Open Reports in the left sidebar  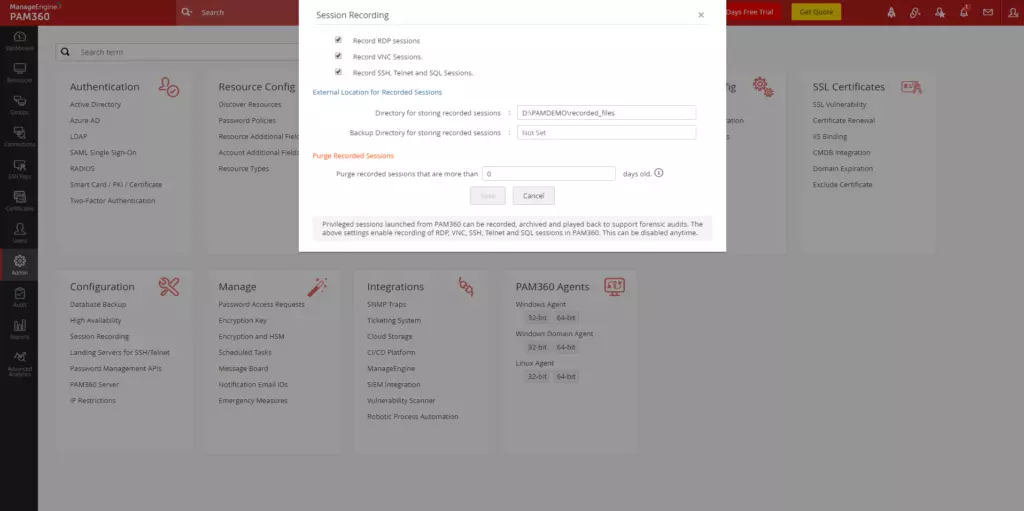(20, 329)
